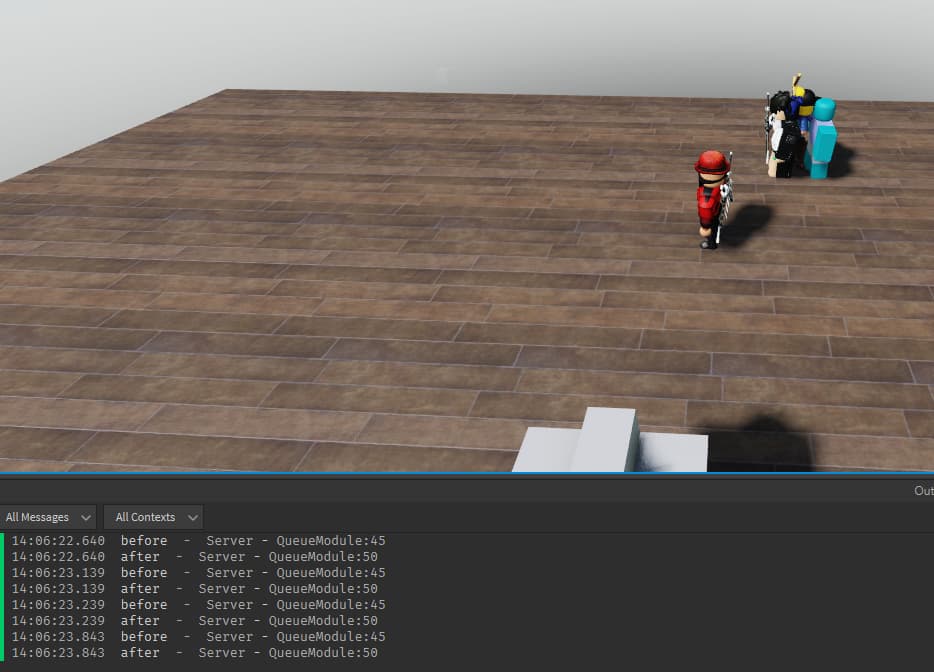
Task: Click the white stepped part in viewport
Action: (610, 441)
